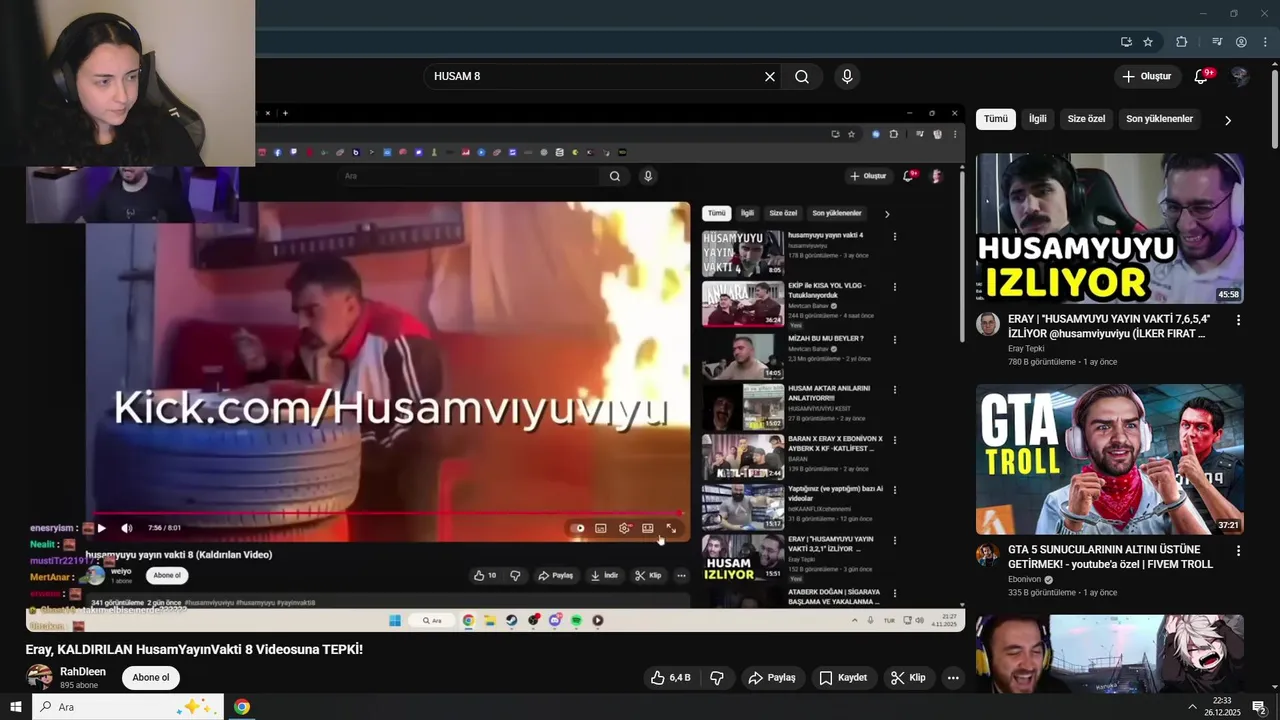The height and width of the screenshot is (720, 1280).
Task: Open the Windows notification center icon
Action: pyautogui.click(x=1259, y=707)
